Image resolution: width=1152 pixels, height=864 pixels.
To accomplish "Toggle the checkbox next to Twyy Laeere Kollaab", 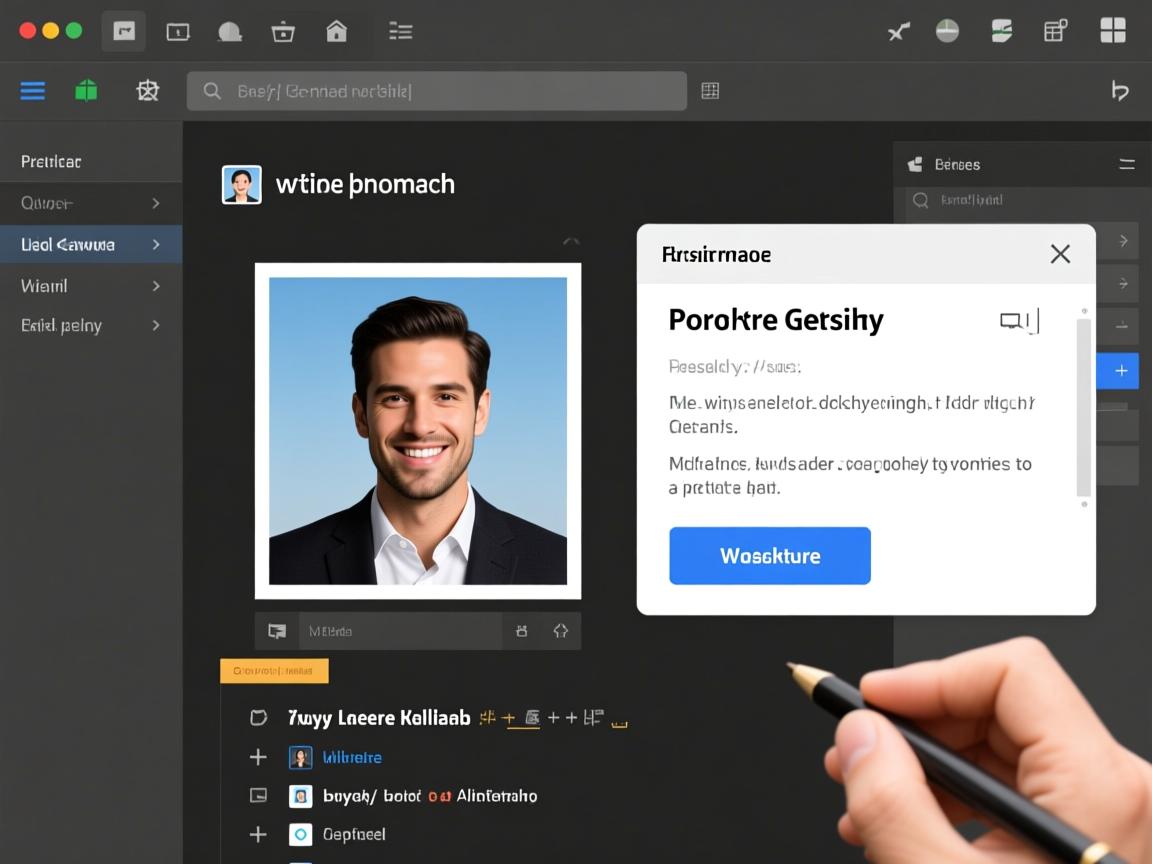I will (x=258, y=717).
